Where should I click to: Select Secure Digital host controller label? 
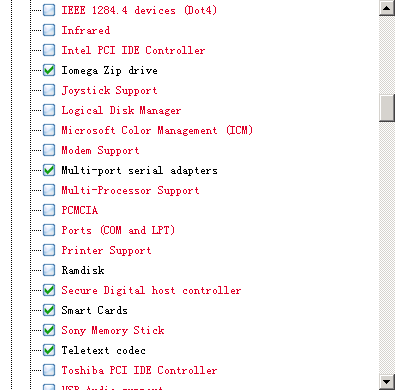coord(151,290)
